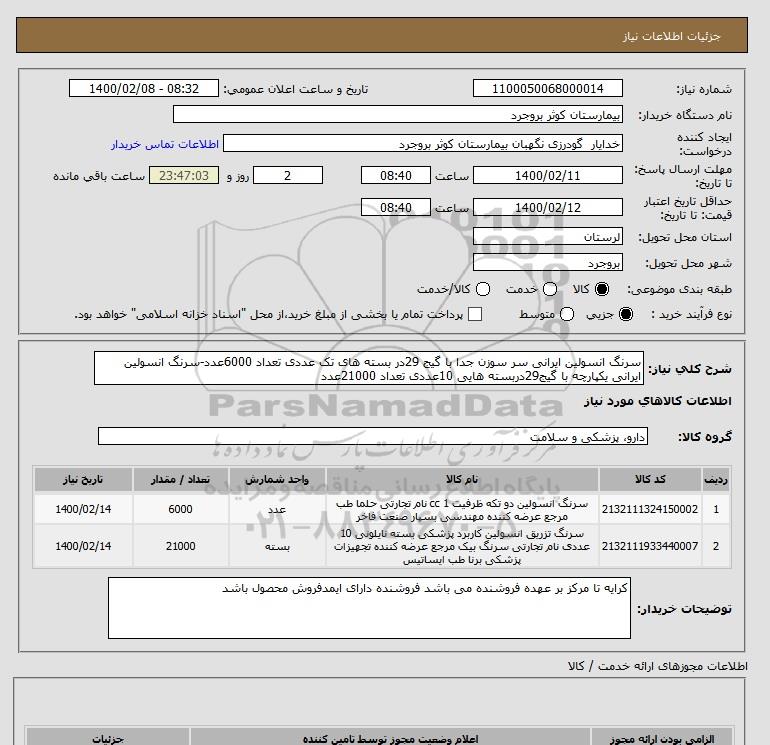Click the buyer notes text area
The width and height of the screenshot is (770, 745).
click(x=369, y=608)
